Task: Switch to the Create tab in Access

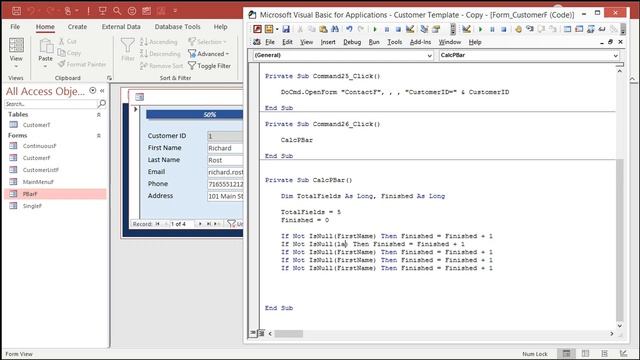Action: [77, 27]
